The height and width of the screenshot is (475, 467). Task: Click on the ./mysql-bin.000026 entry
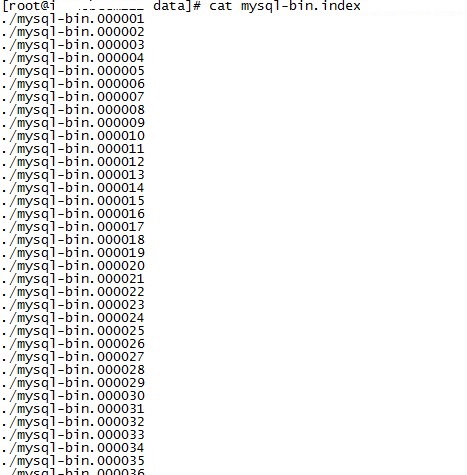73,344
